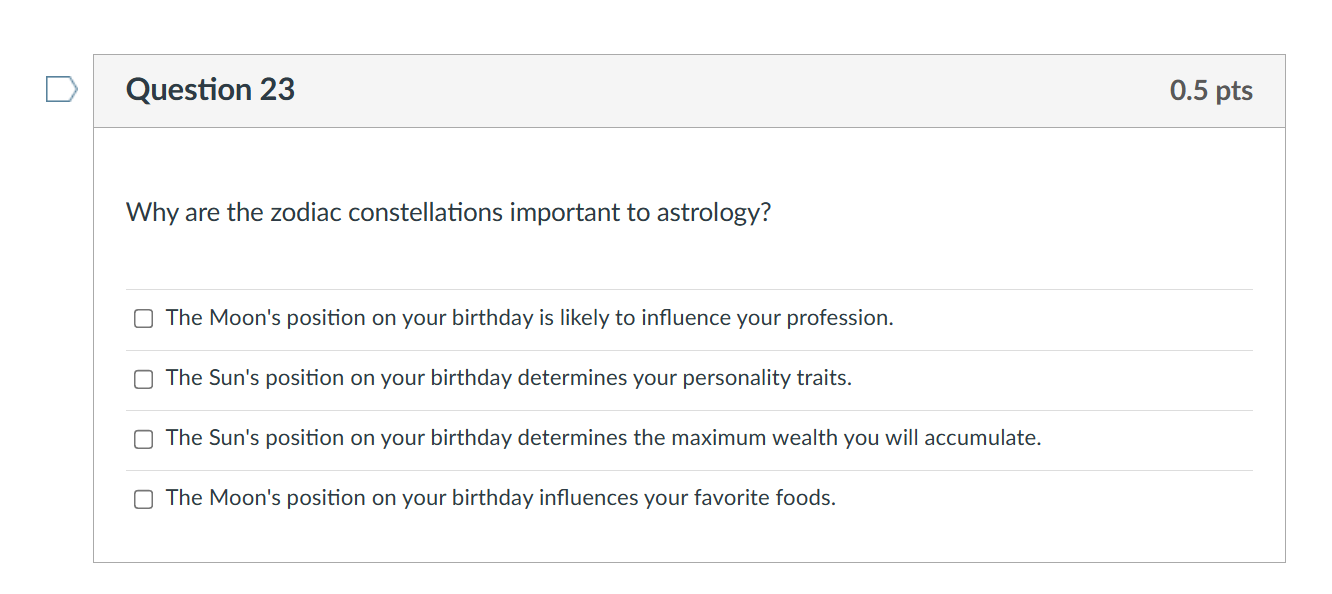This screenshot has height=594, width=1332.
Task: Mark the Moon influences favorite foods checkbox
Action: tap(144, 499)
